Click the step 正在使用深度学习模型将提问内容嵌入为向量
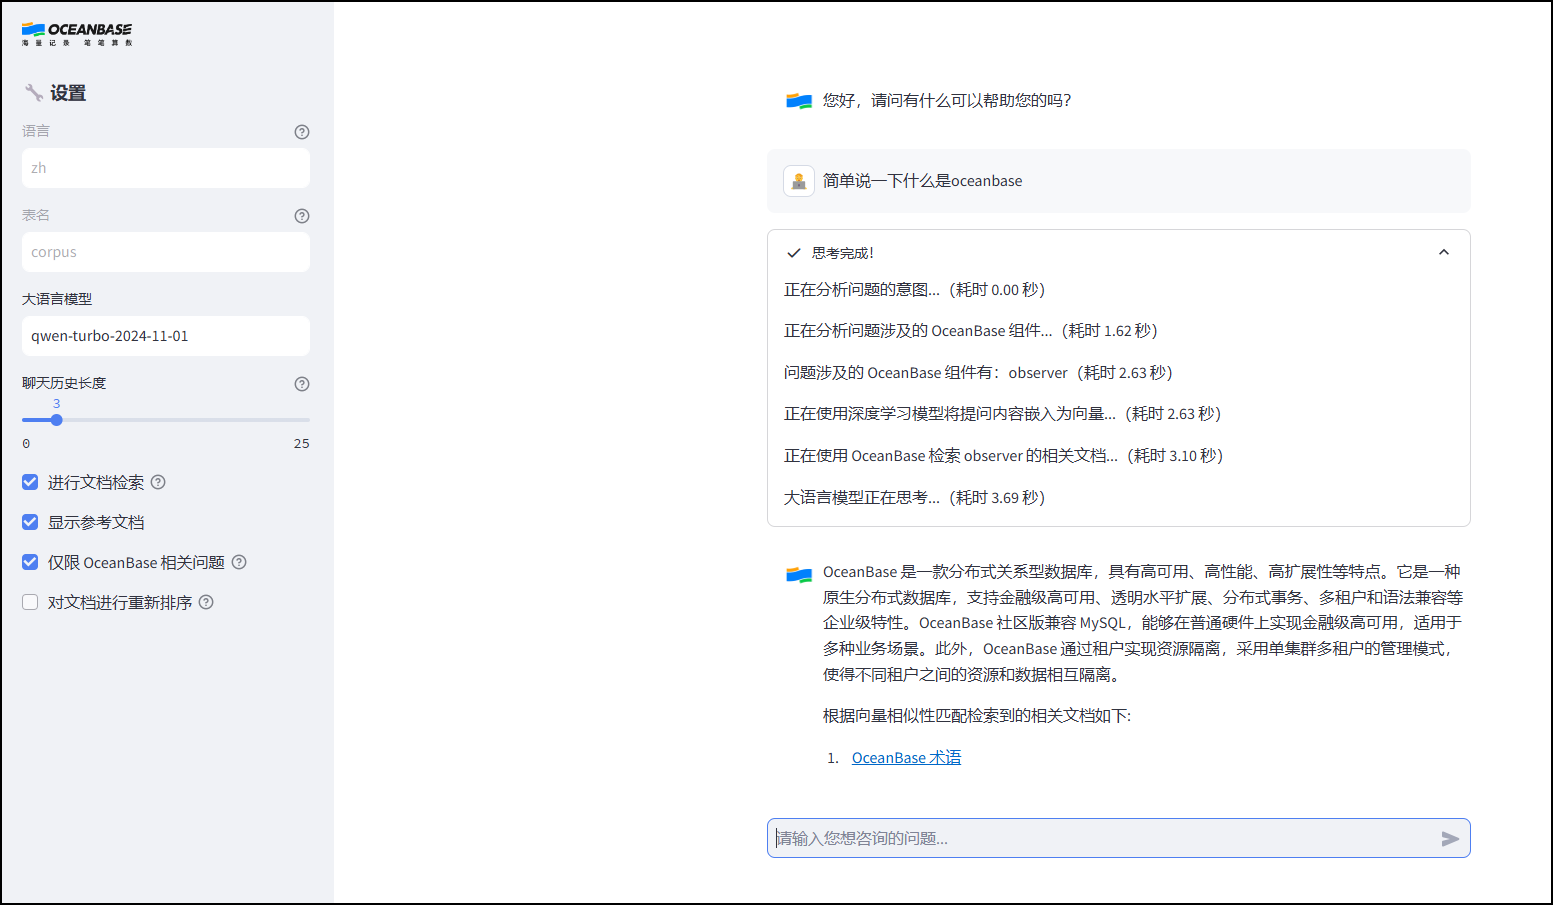 pyautogui.click(x=1002, y=414)
